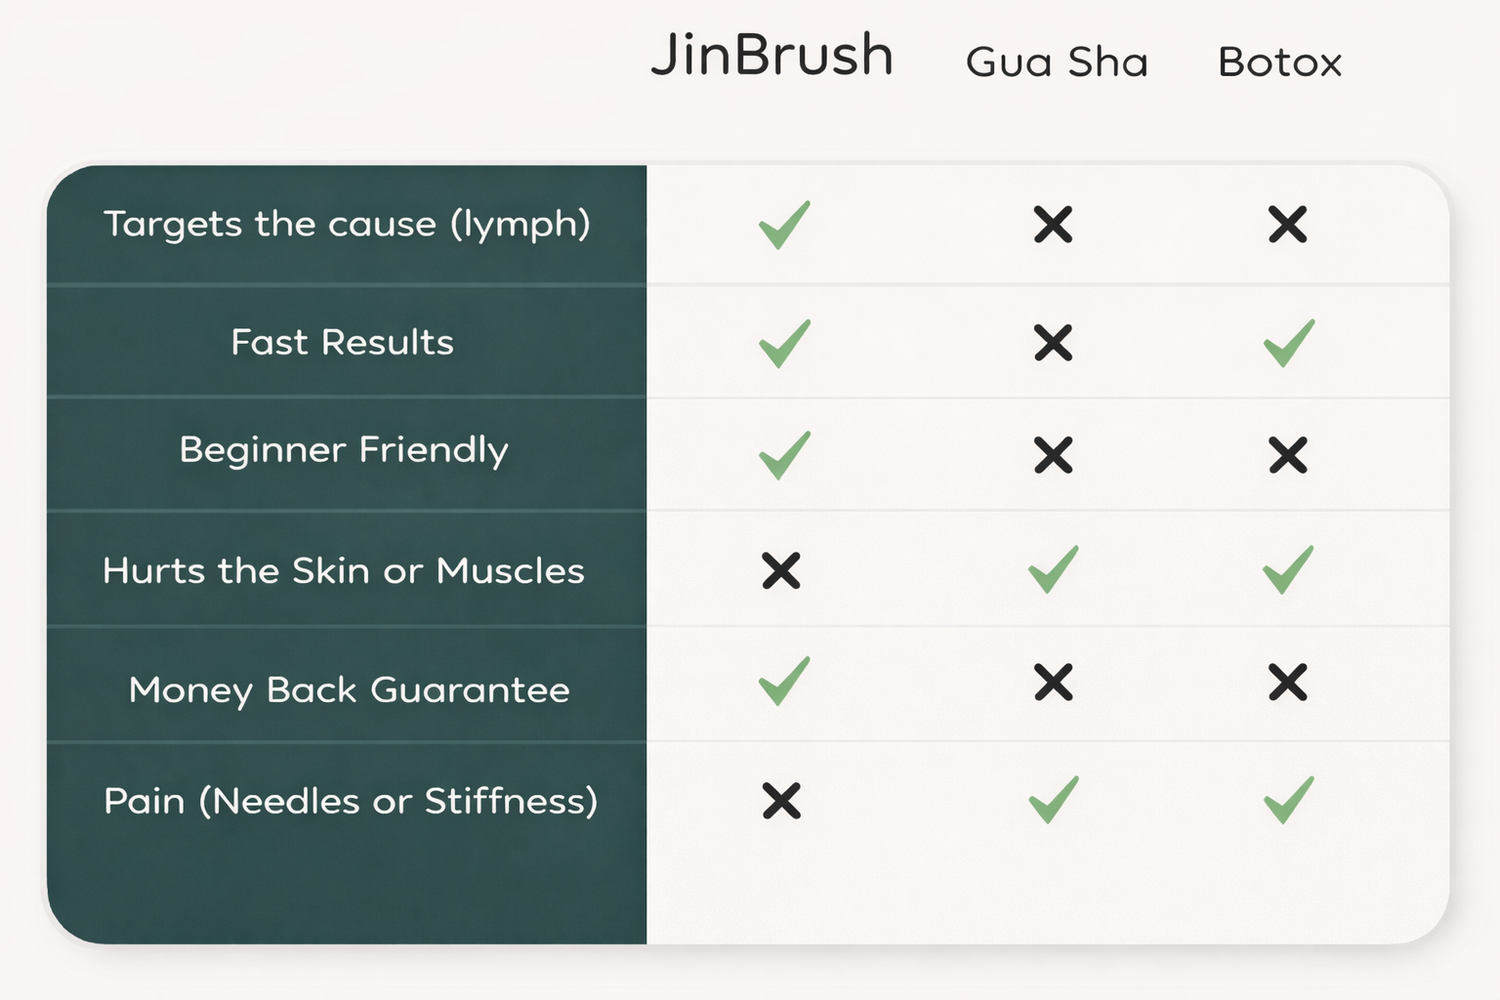The image size is (1500, 1000).
Task: Select the JinBrush column header
Action: [772, 55]
